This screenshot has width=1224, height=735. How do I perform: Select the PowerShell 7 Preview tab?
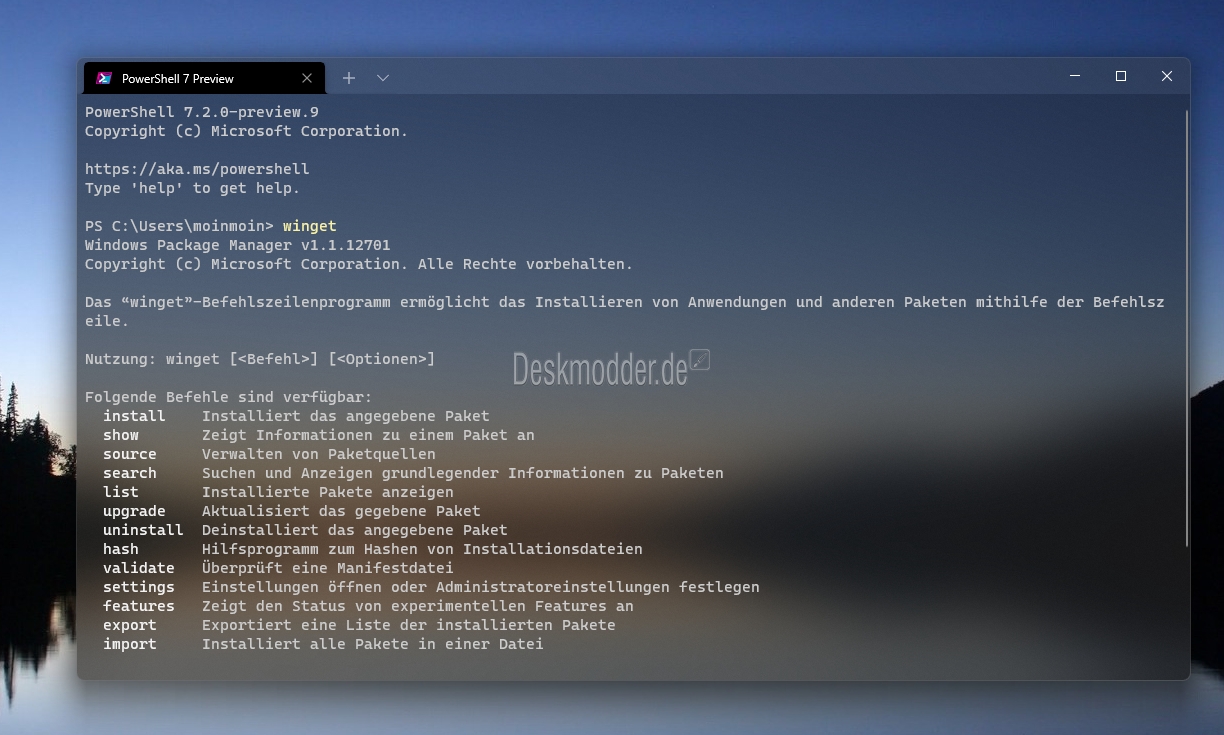pos(203,78)
